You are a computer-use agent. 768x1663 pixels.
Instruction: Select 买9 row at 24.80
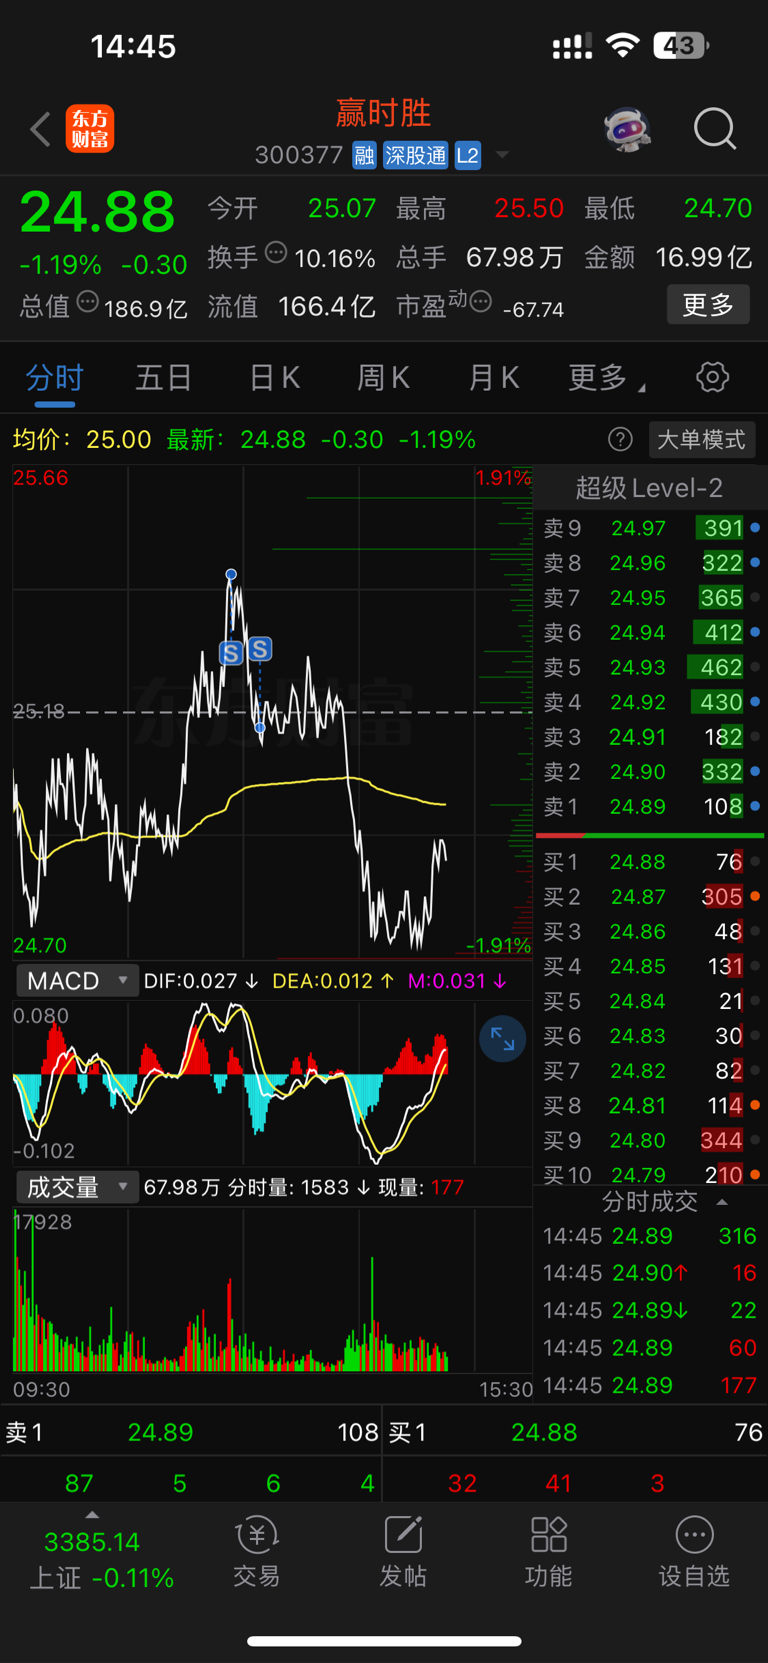point(651,1140)
